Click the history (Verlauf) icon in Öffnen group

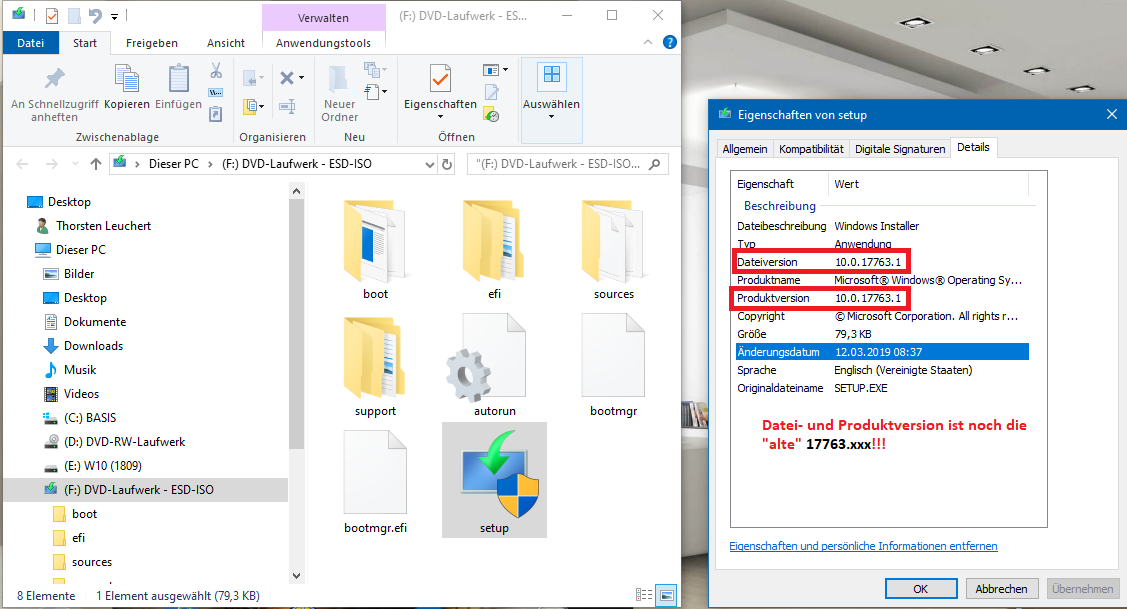coord(492,114)
